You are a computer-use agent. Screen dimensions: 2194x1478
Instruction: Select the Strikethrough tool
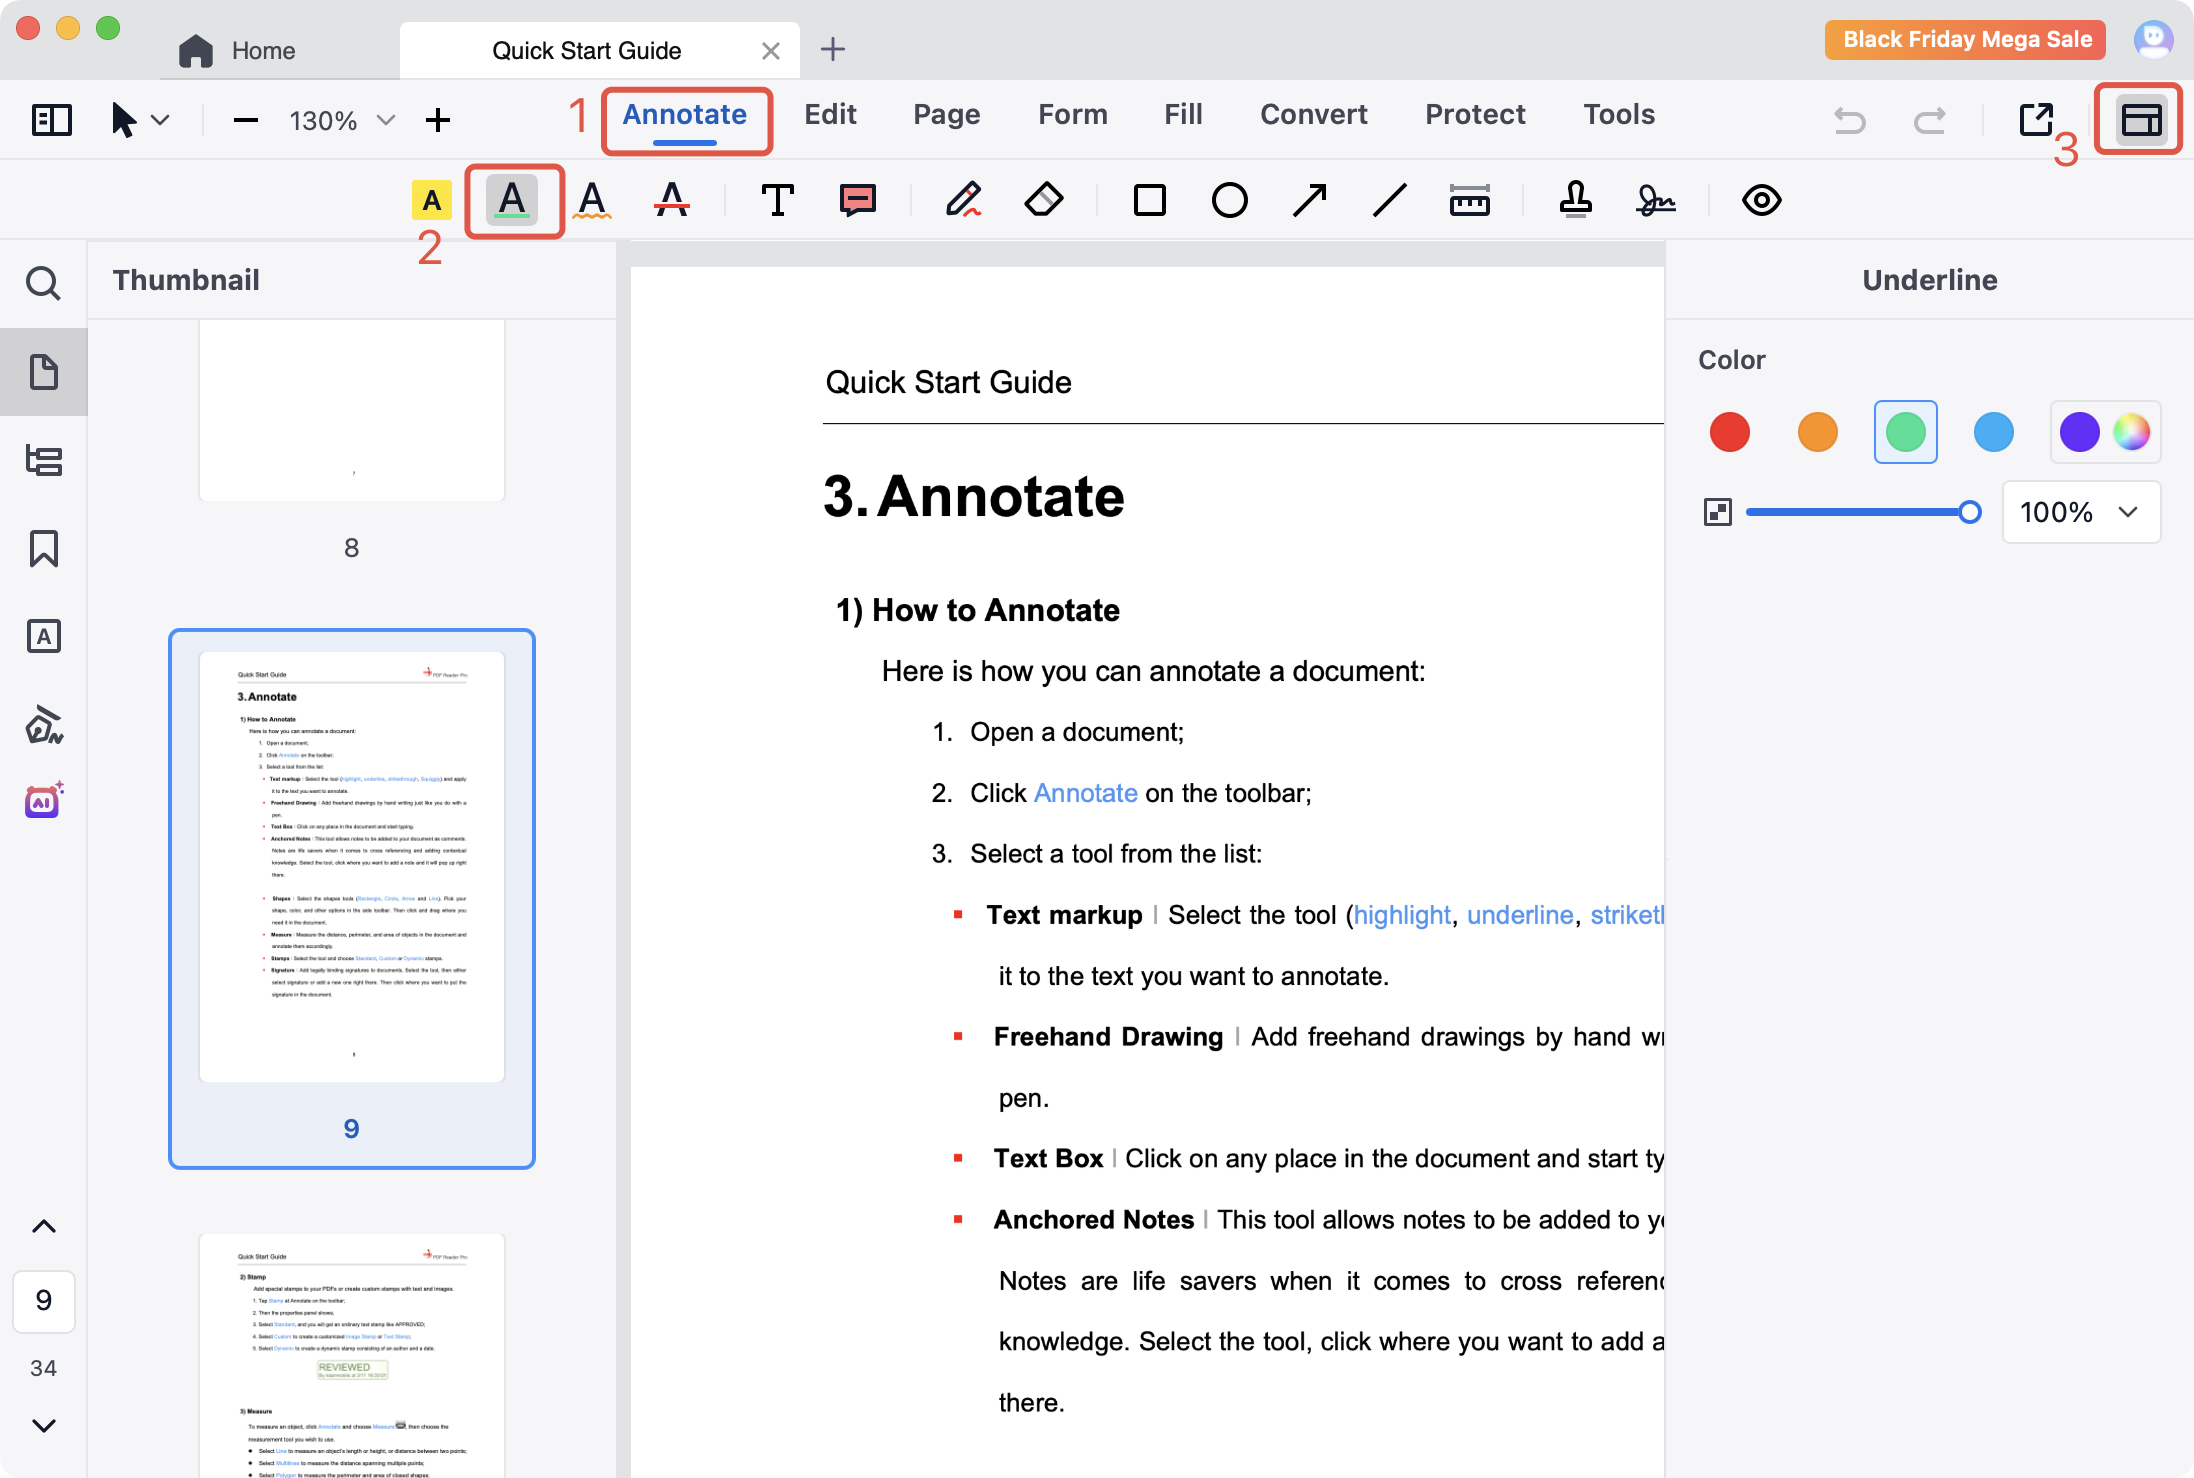(671, 200)
